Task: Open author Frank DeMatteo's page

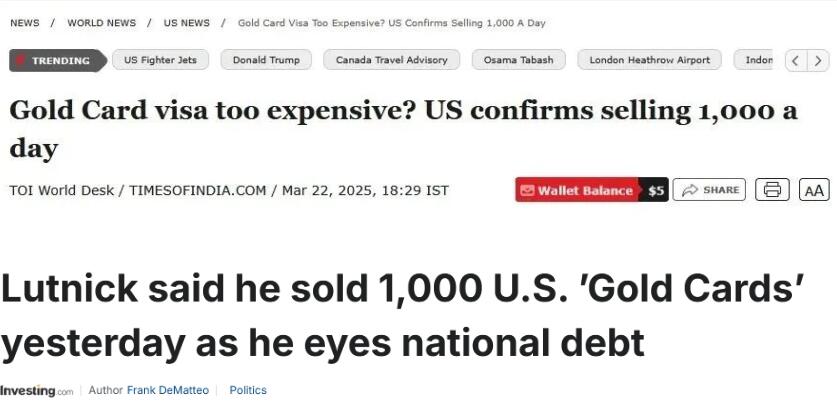Action: coord(168,390)
